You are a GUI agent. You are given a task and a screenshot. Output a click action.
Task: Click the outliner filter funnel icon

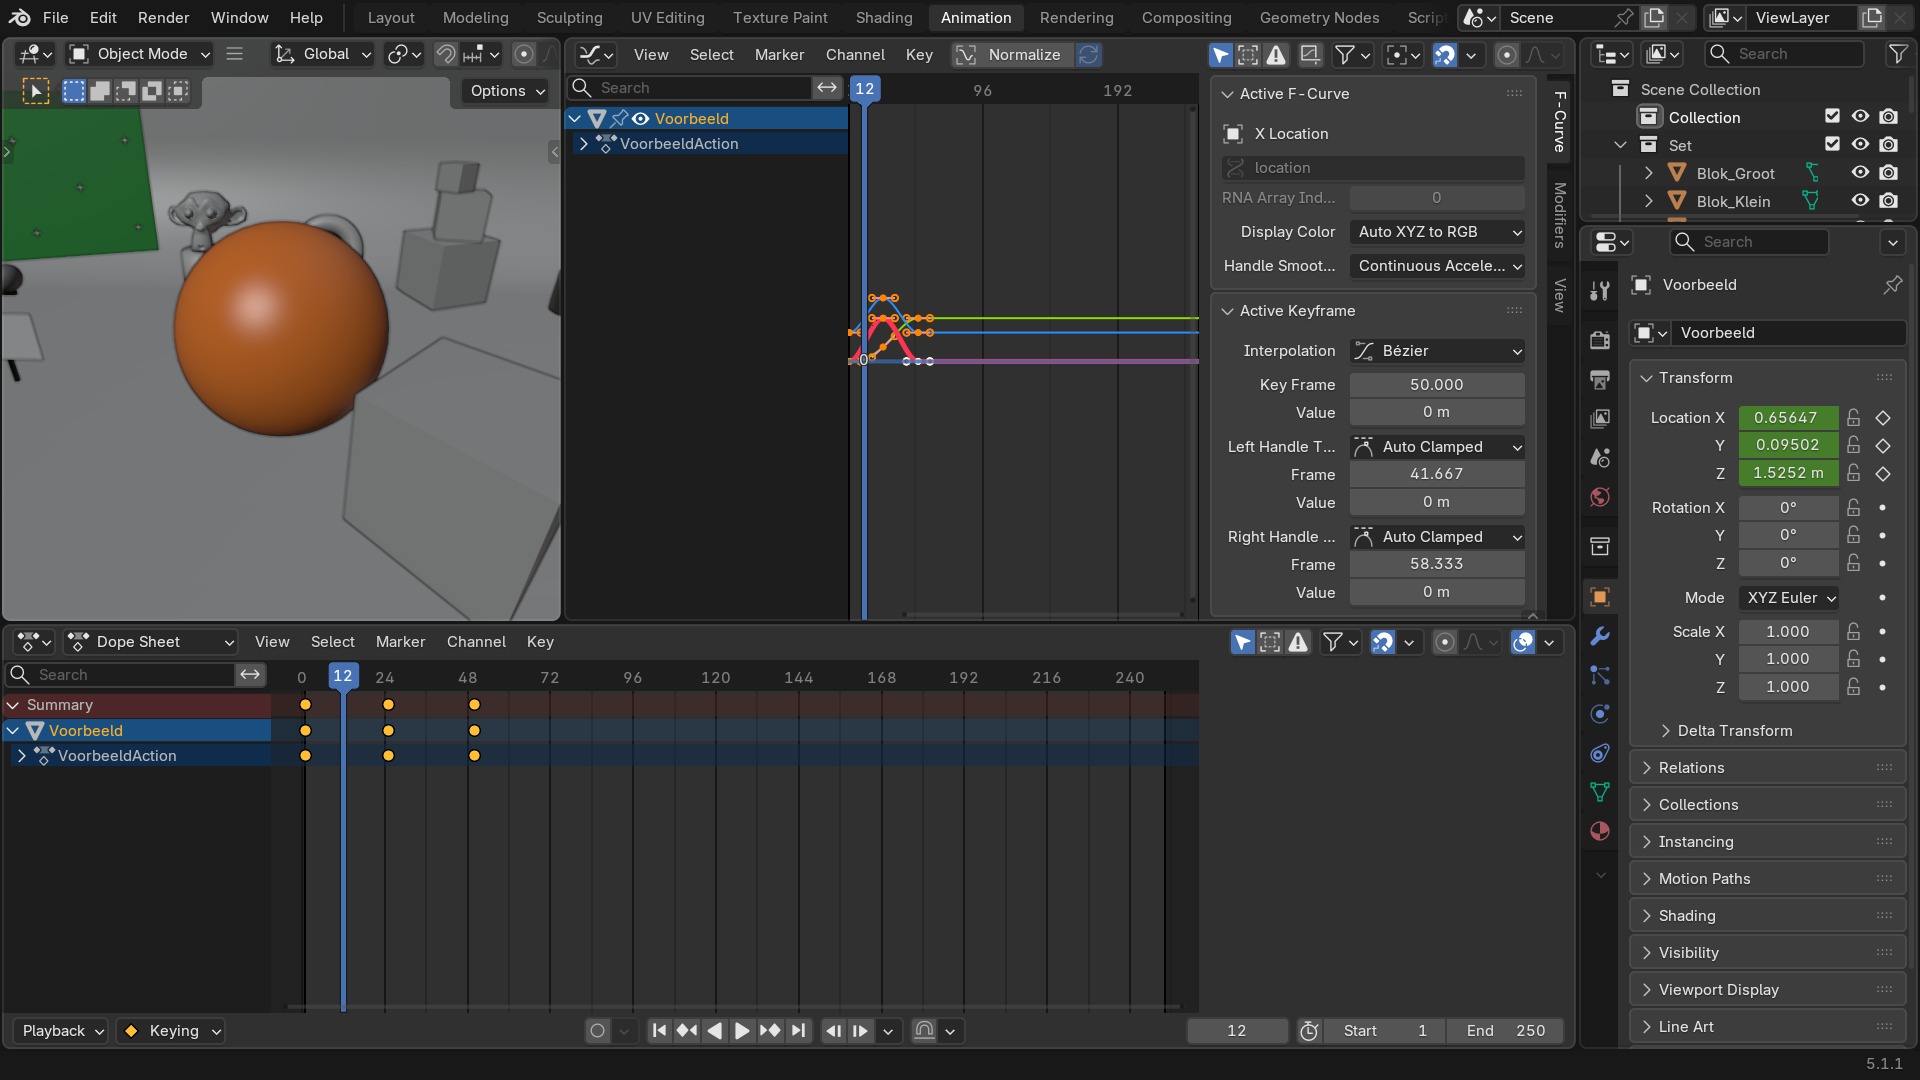[x=1897, y=54]
